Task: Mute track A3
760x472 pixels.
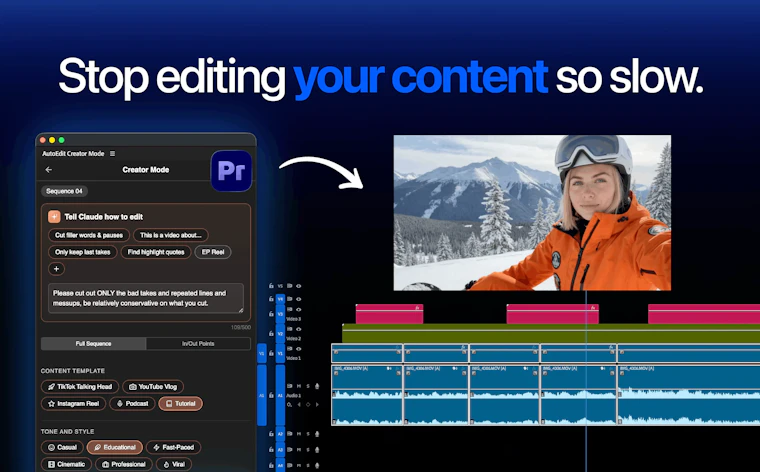Action: (x=299, y=449)
